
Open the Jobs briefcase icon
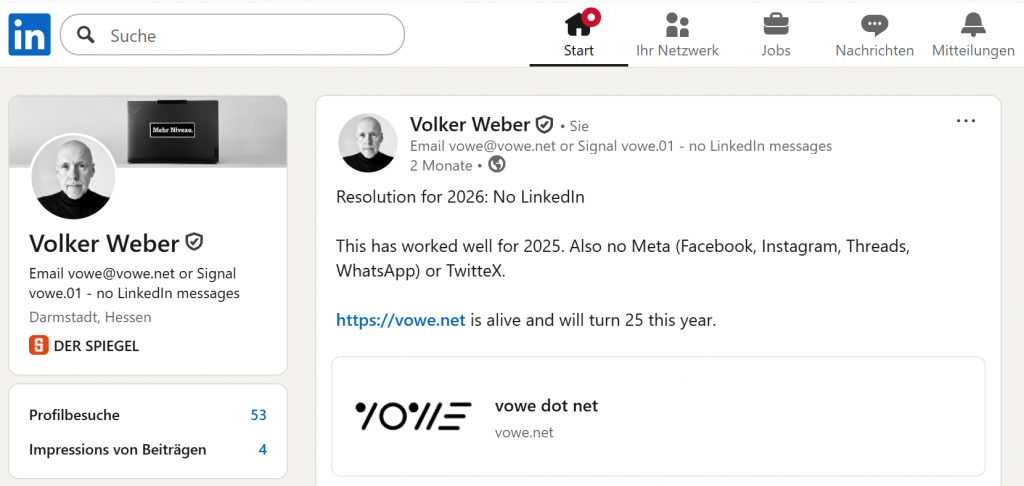coord(775,23)
